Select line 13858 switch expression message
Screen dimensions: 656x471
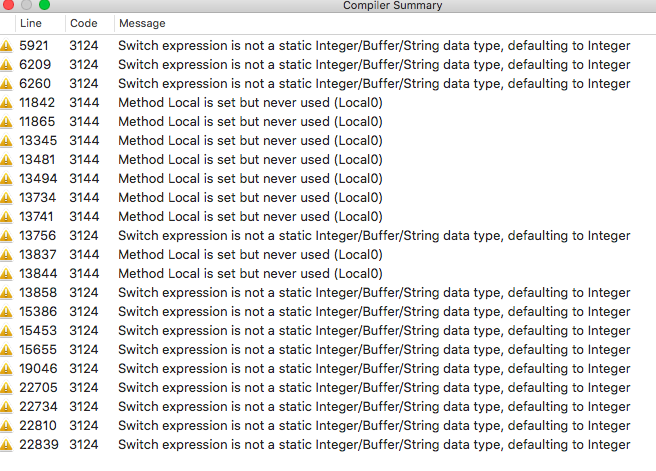click(x=374, y=293)
